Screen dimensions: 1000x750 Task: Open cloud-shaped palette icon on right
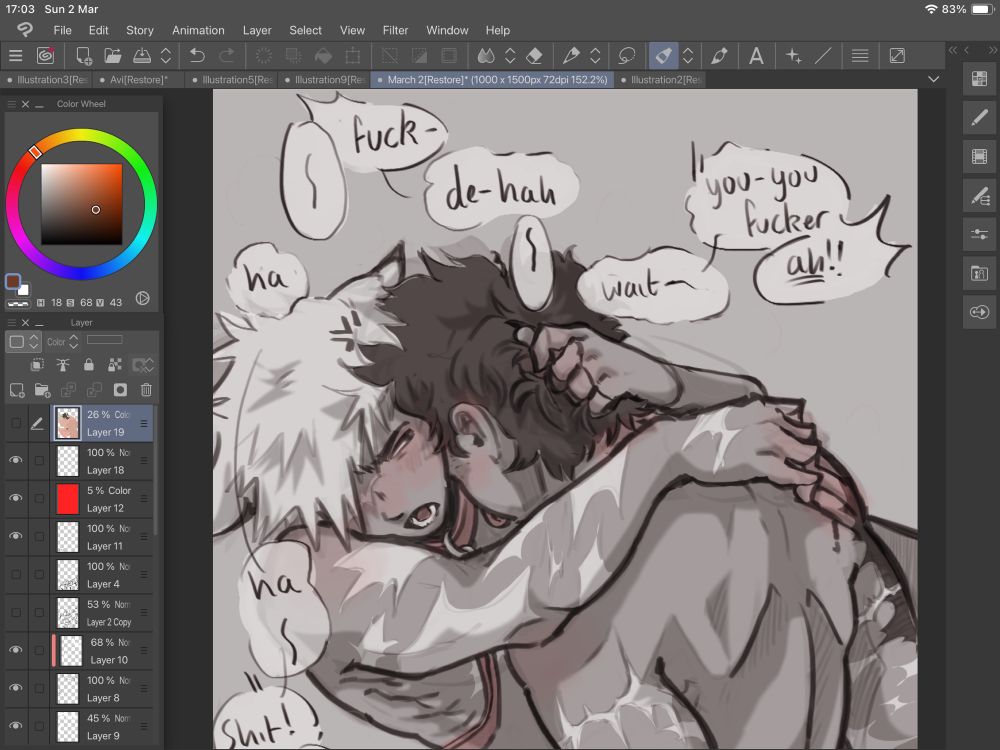pos(980,312)
